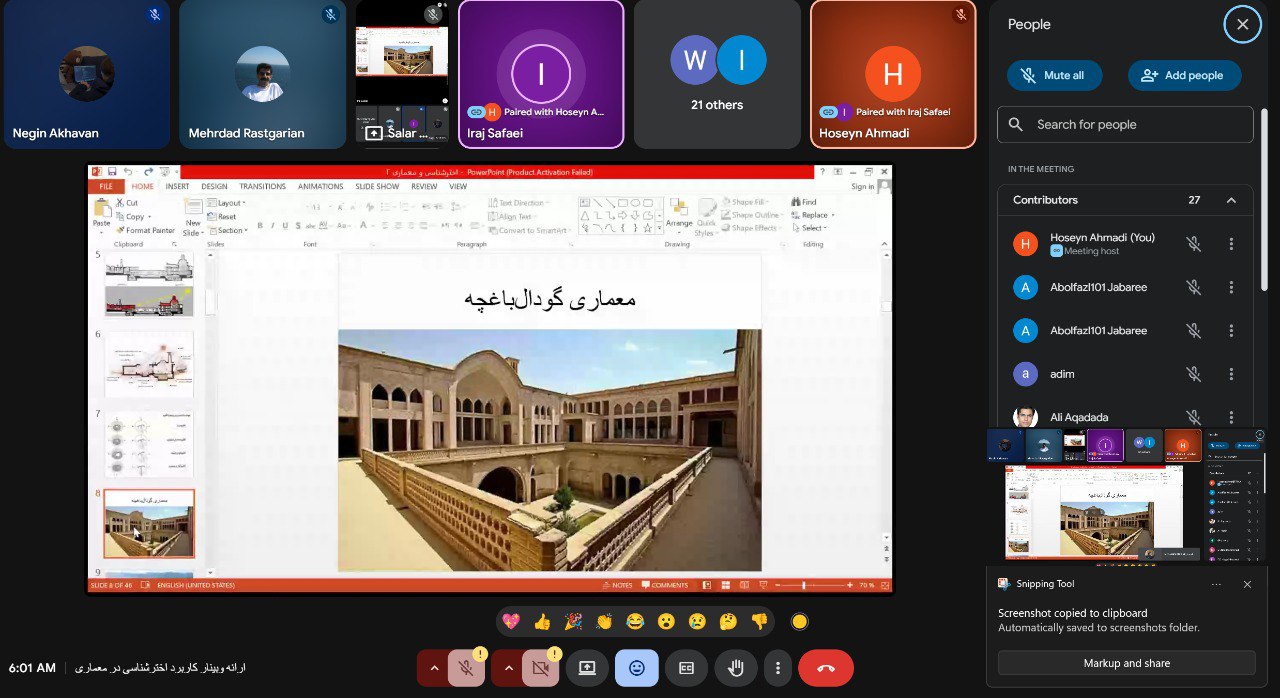
Task: Click the Present now screen-share icon
Action: coord(587,668)
